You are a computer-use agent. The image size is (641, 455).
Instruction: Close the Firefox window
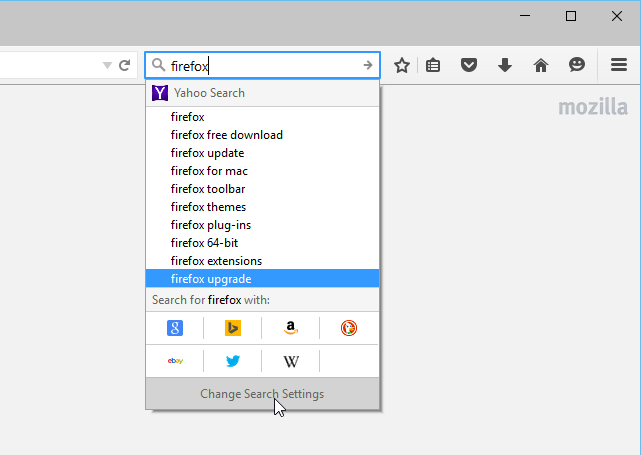coord(616,16)
